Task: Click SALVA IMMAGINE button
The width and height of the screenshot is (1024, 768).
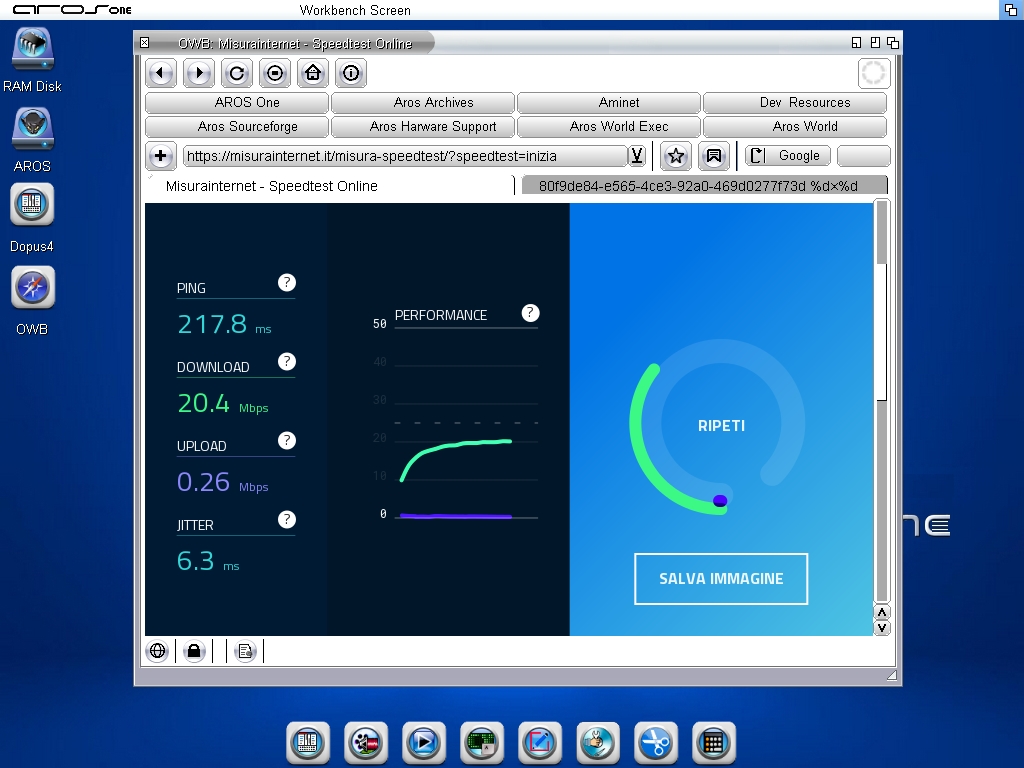Action: tap(721, 579)
